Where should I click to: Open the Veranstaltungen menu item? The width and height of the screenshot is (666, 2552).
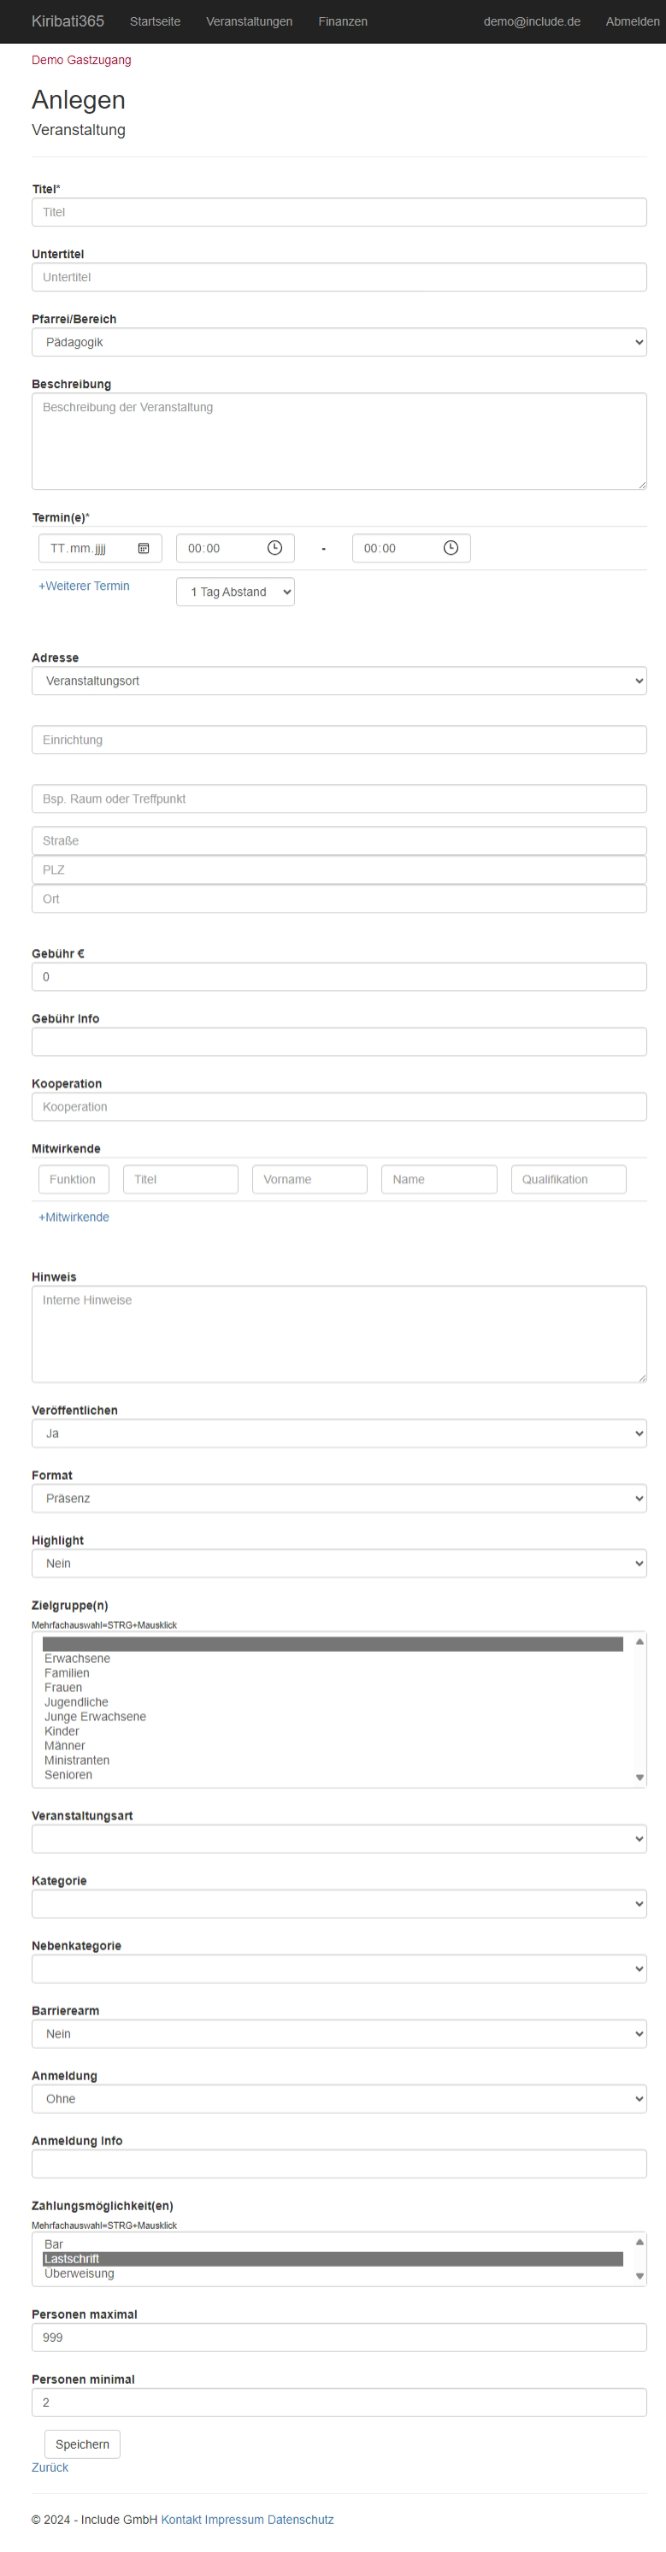coord(249,21)
